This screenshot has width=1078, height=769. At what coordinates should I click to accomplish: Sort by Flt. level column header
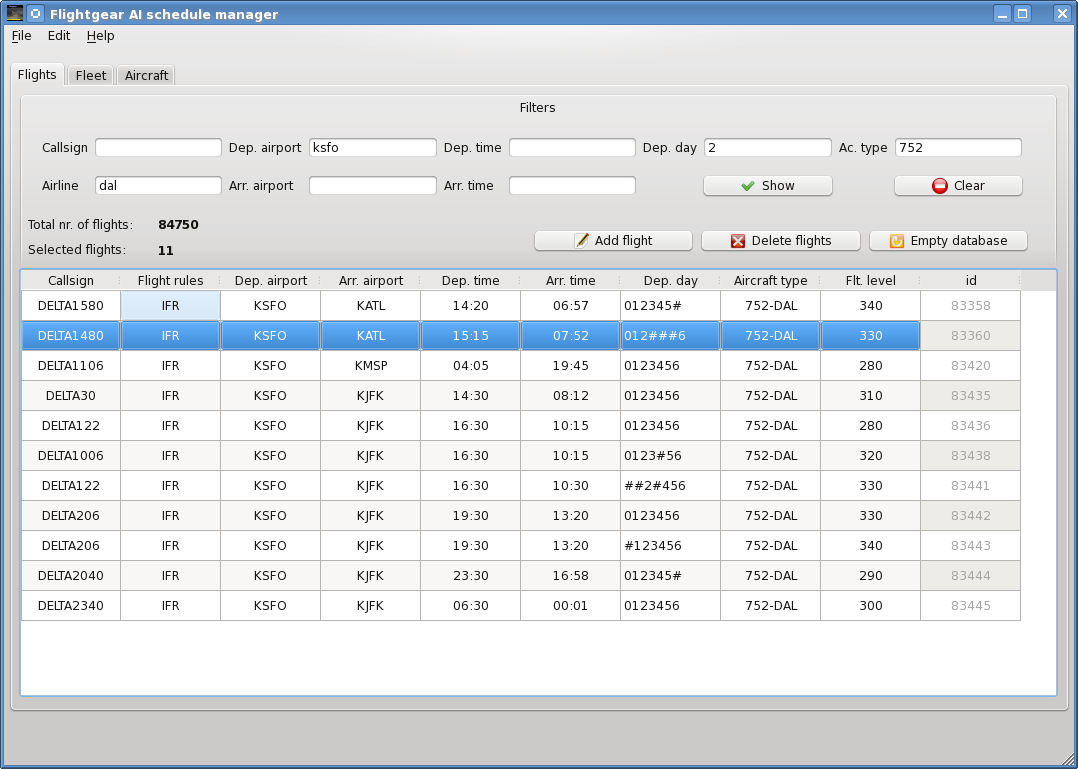pos(870,281)
